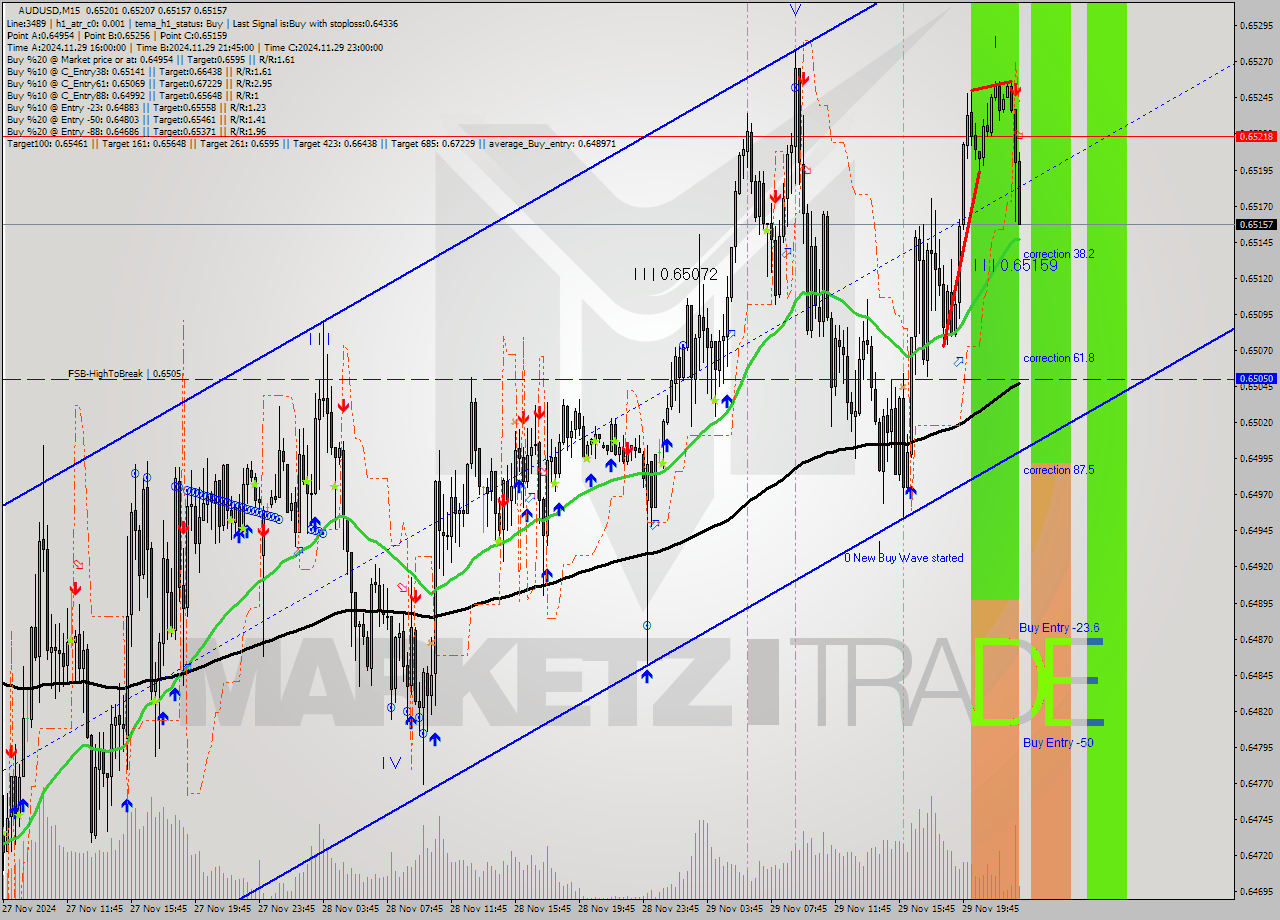The width and height of the screenshot is (1280, 920).
Task: Click the 'I I I 0.65072' wave label
Action: point(675,273)
